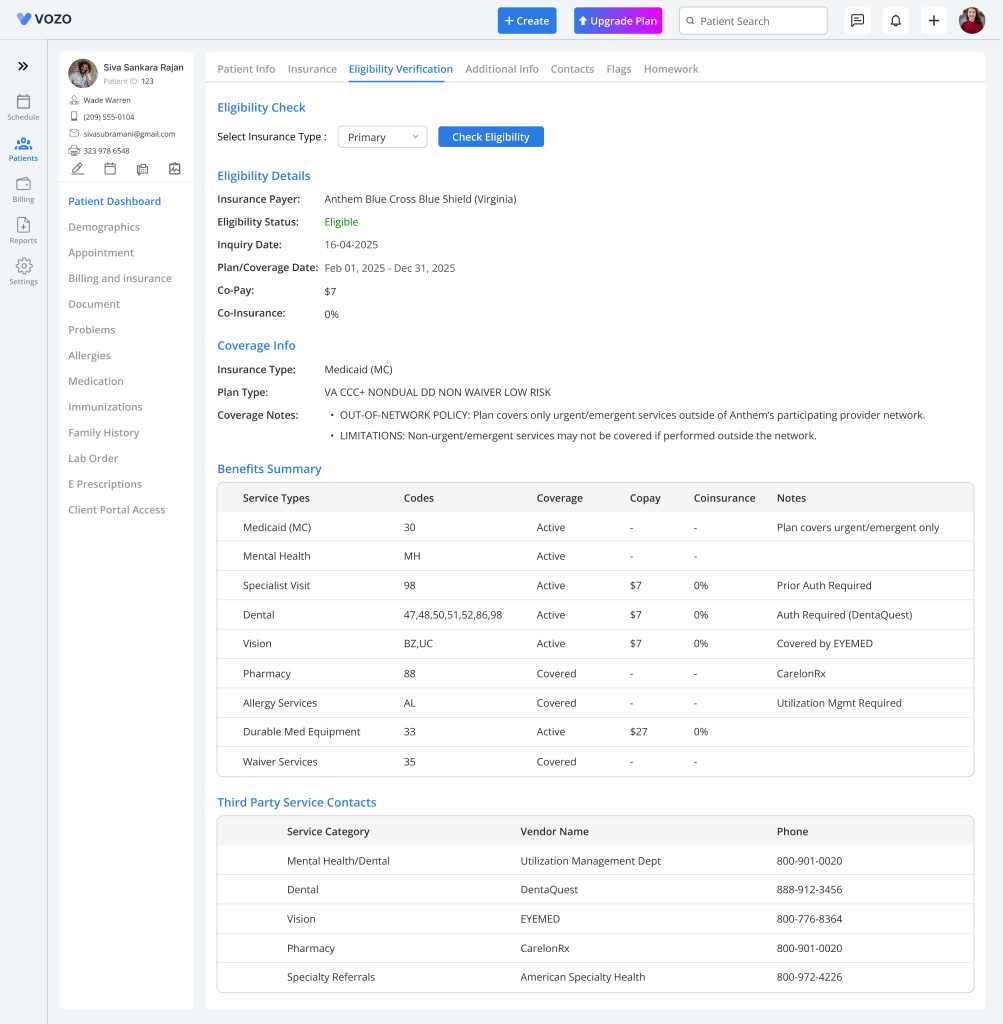Click the Check Eligibility button
Image resolution: width=1003 pixels, height=1024 pixels.
(491, 137)
